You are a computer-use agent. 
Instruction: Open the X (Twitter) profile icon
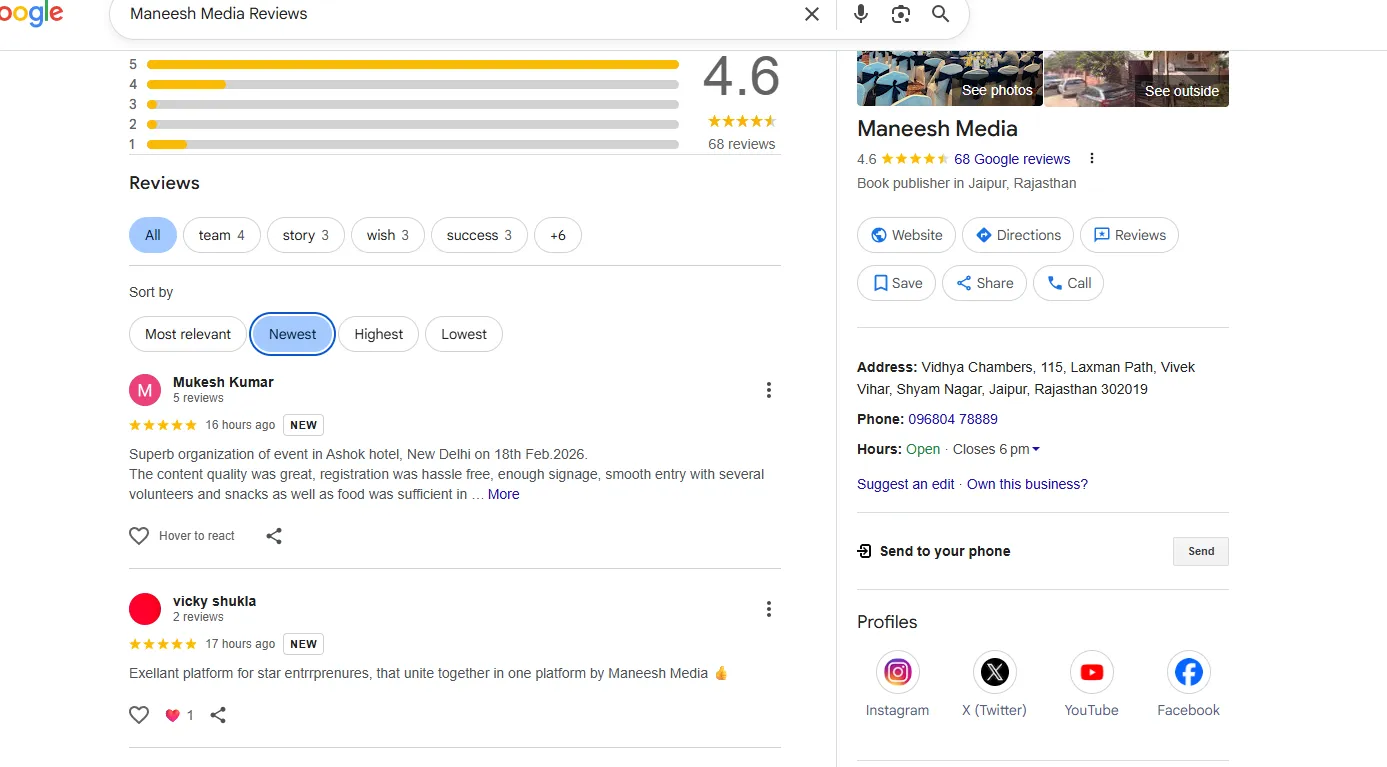coord(994,673)
